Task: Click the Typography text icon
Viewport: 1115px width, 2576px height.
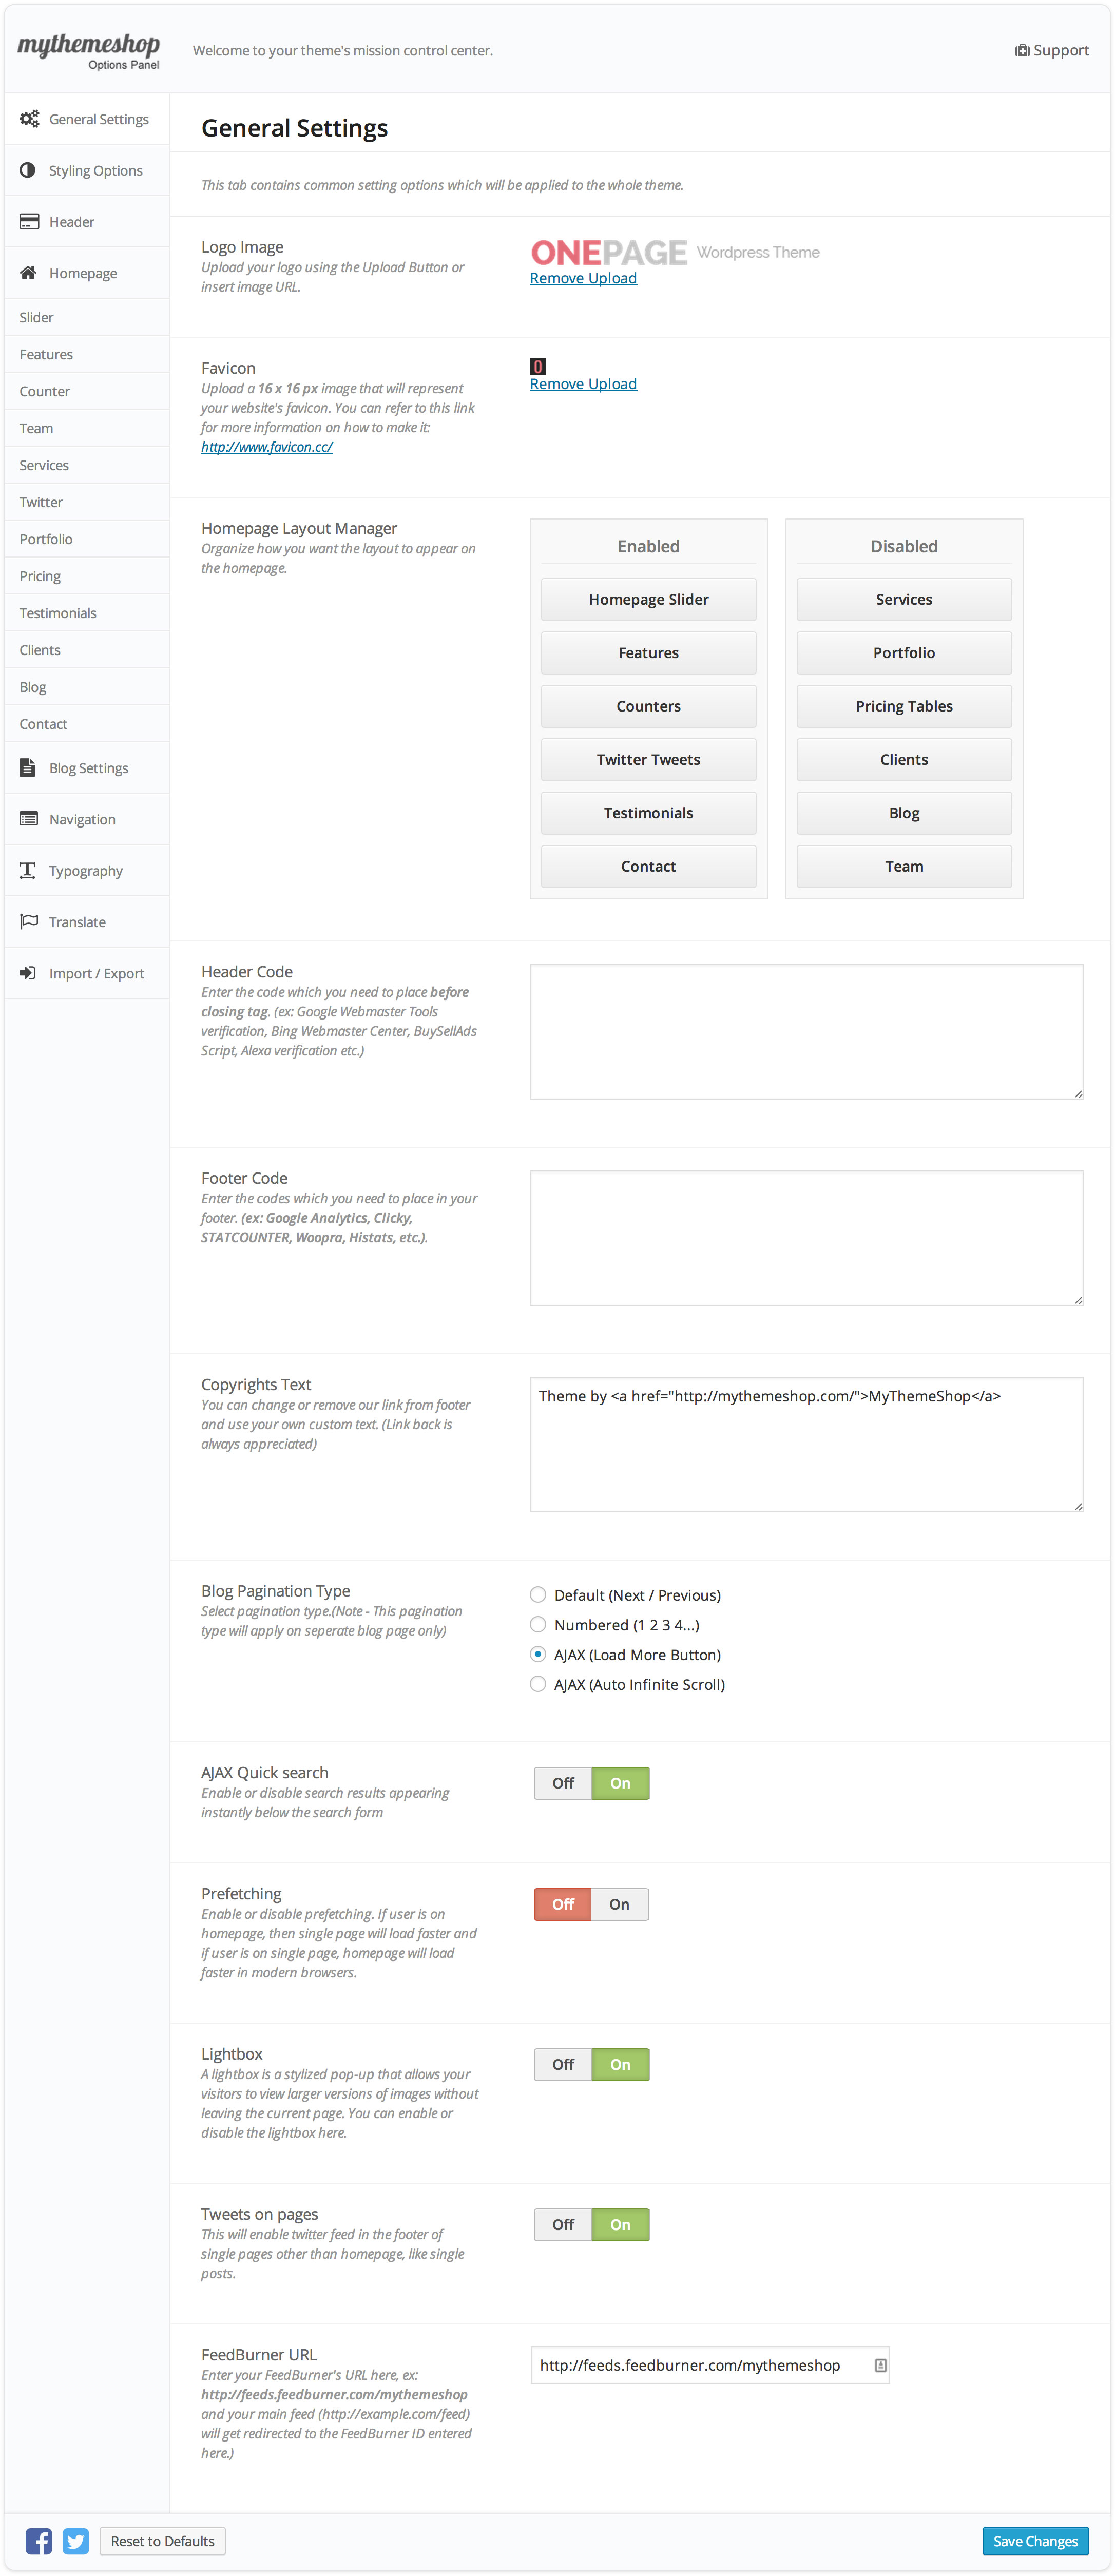Action: coord(28,871)
